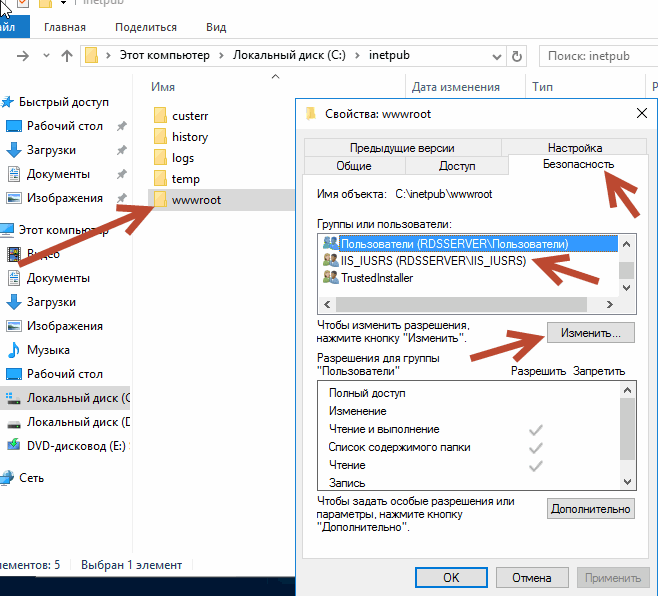Click the DVD drive (E:) icon

[14, 446]
